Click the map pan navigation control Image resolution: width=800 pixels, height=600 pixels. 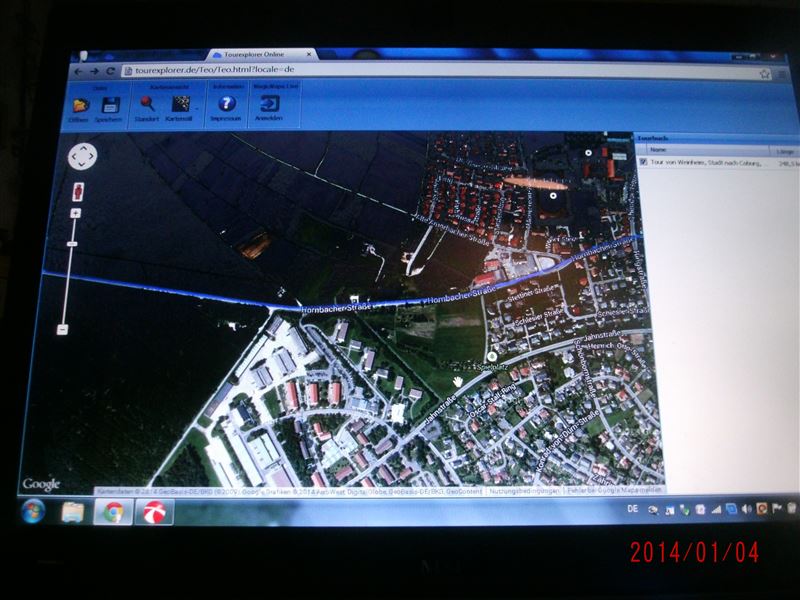(82, 156)
